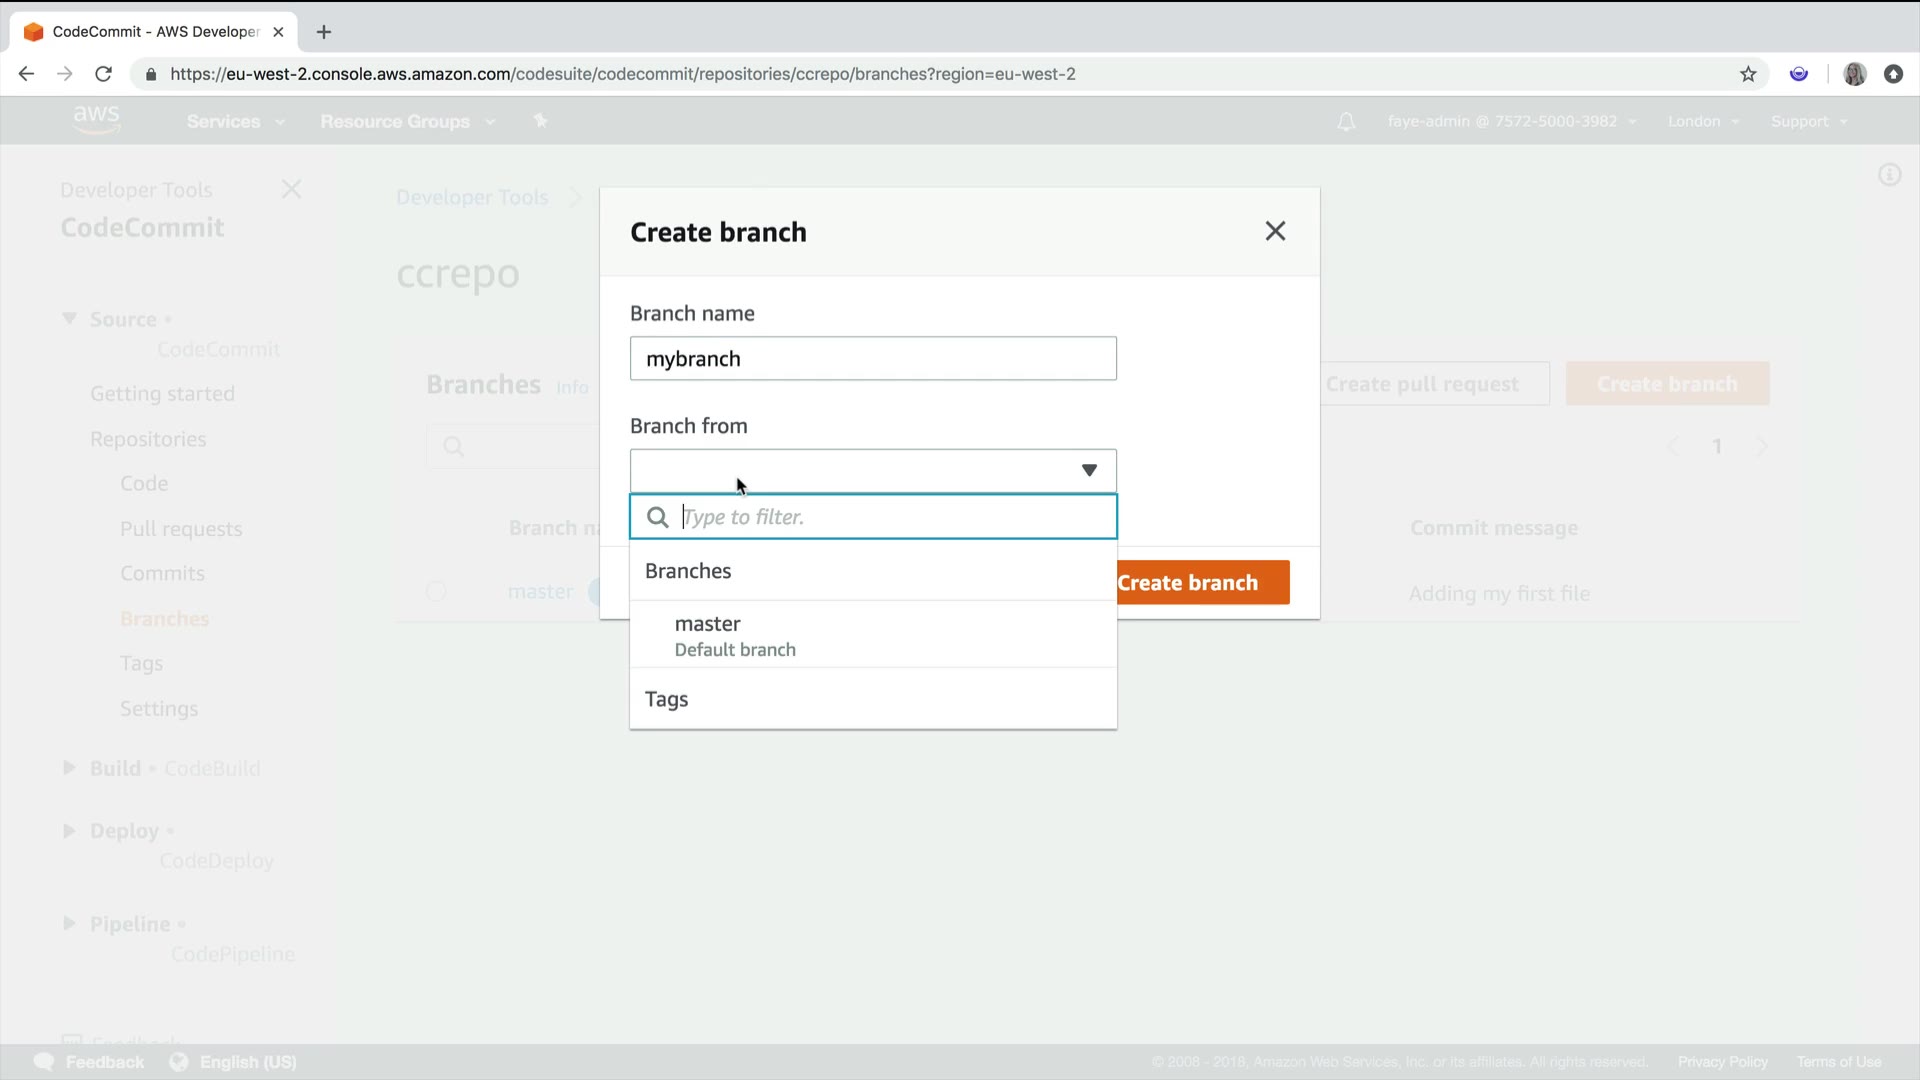This screenshot has width=1920, height=1080.
Task: Click the orange Create branch button
Action: 1202,583
